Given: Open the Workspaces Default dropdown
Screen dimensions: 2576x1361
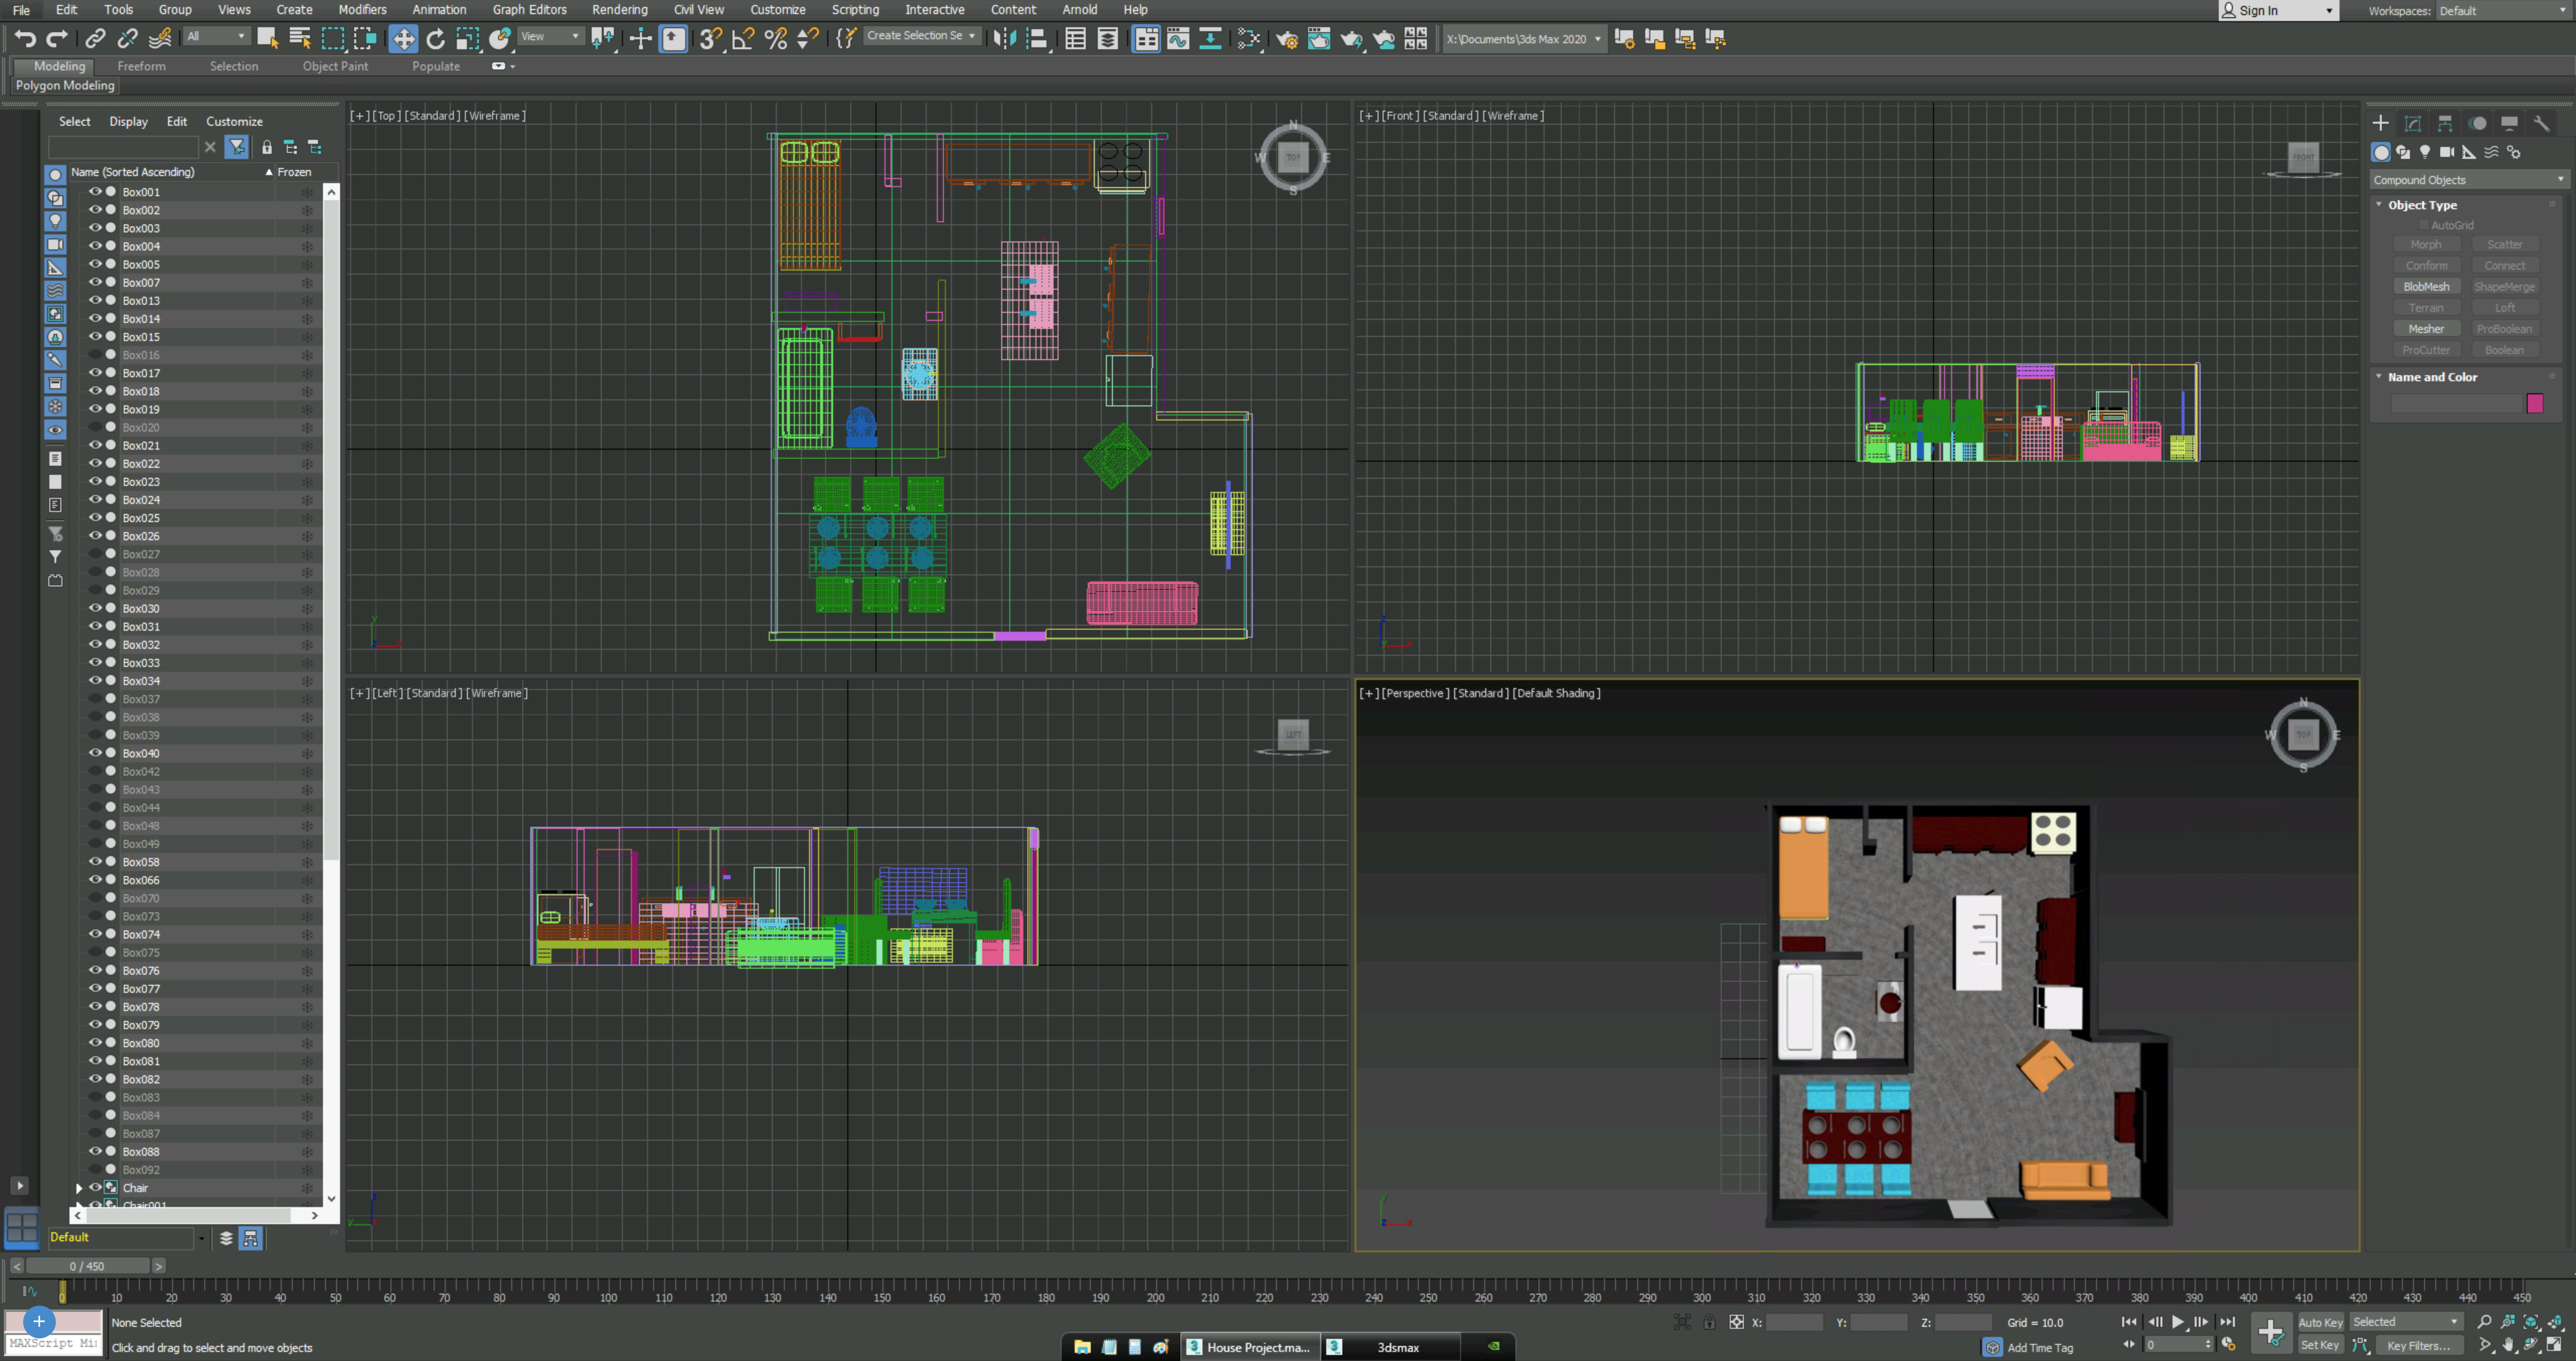Looking at the screenshot, I should pyautogui.click(x=2503, y=11).
